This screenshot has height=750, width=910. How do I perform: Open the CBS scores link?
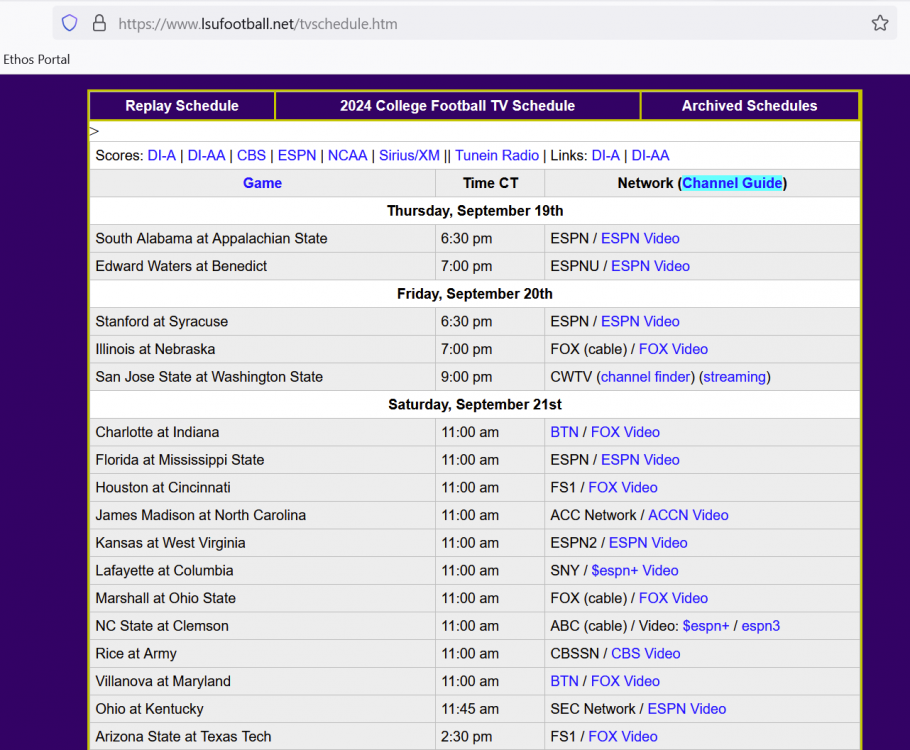tap(251, 155)
